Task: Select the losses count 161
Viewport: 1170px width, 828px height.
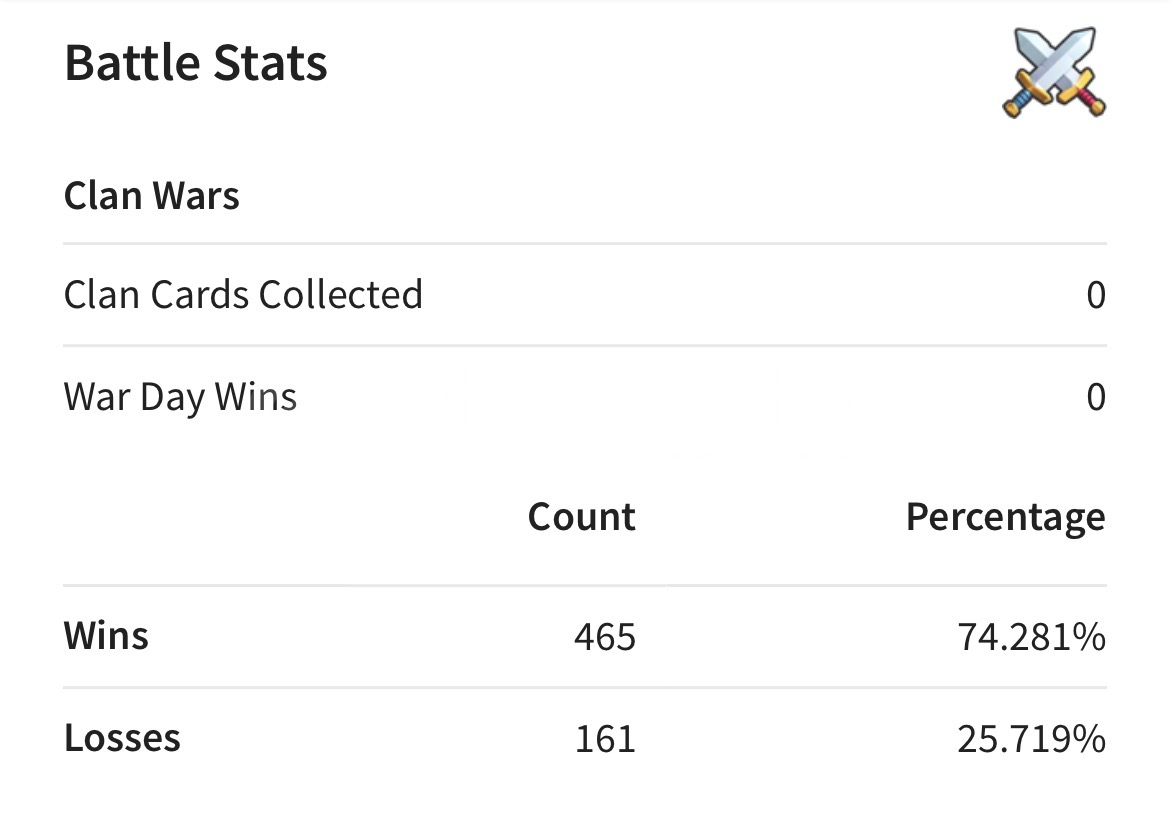Action: [605, 739]
